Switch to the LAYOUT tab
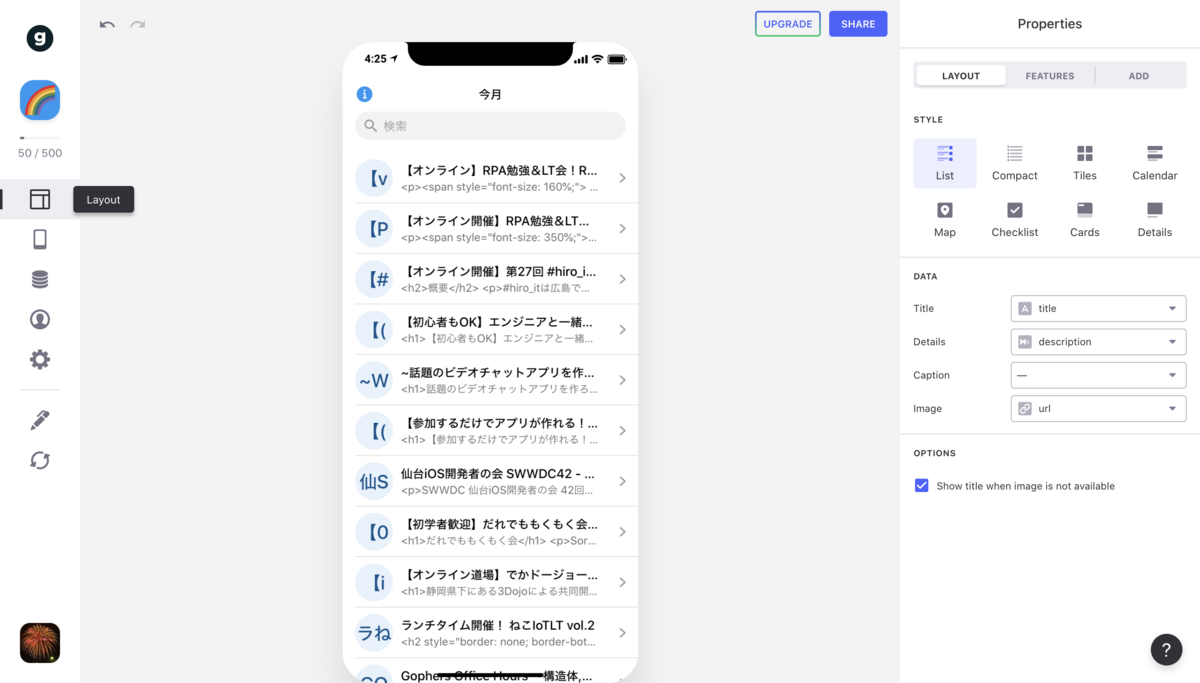Screen dimensions: 1200x683 [961, 76]
